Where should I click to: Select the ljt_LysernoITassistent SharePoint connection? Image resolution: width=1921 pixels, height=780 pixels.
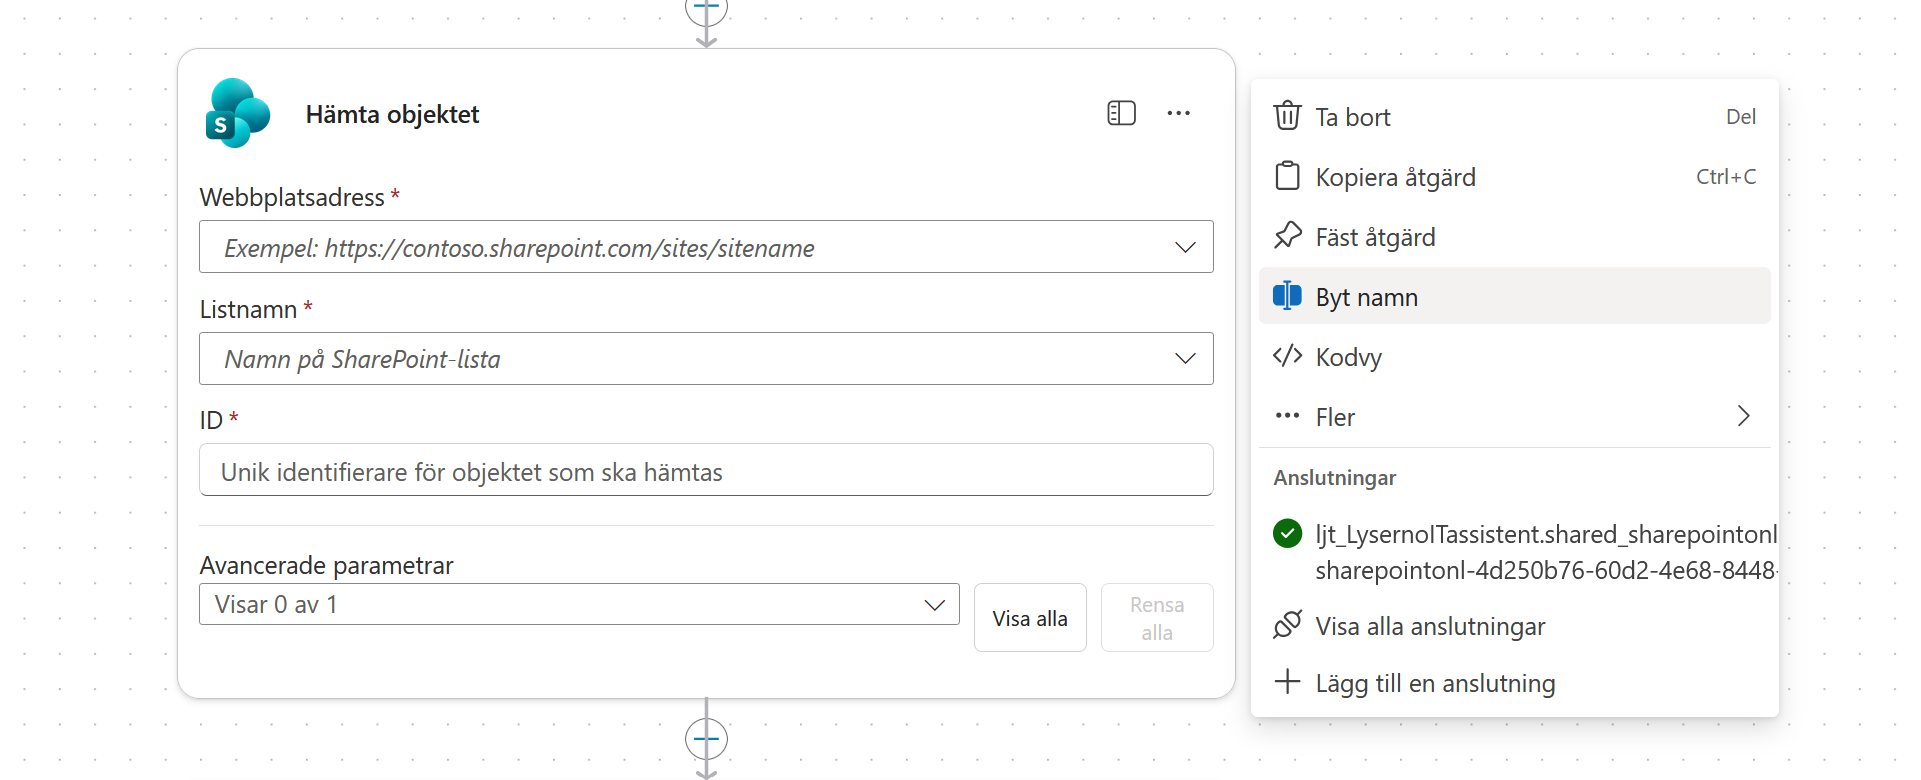pos(1524,552)
